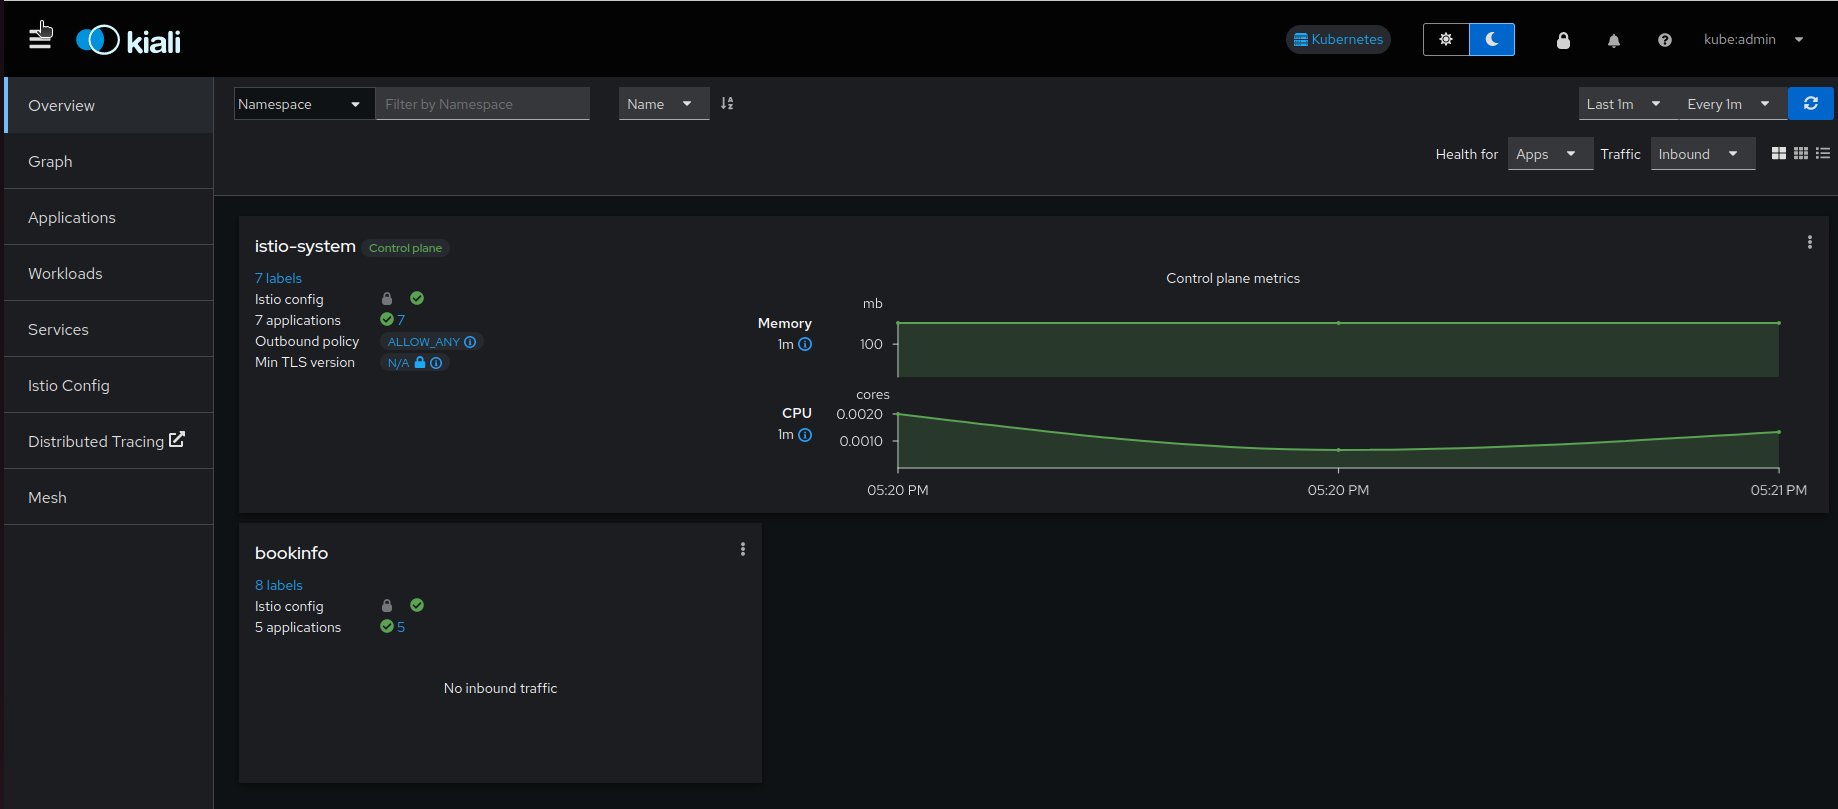Switch to expanded card view
This screenshot has width=1838, height=809.
[1779, 153]
